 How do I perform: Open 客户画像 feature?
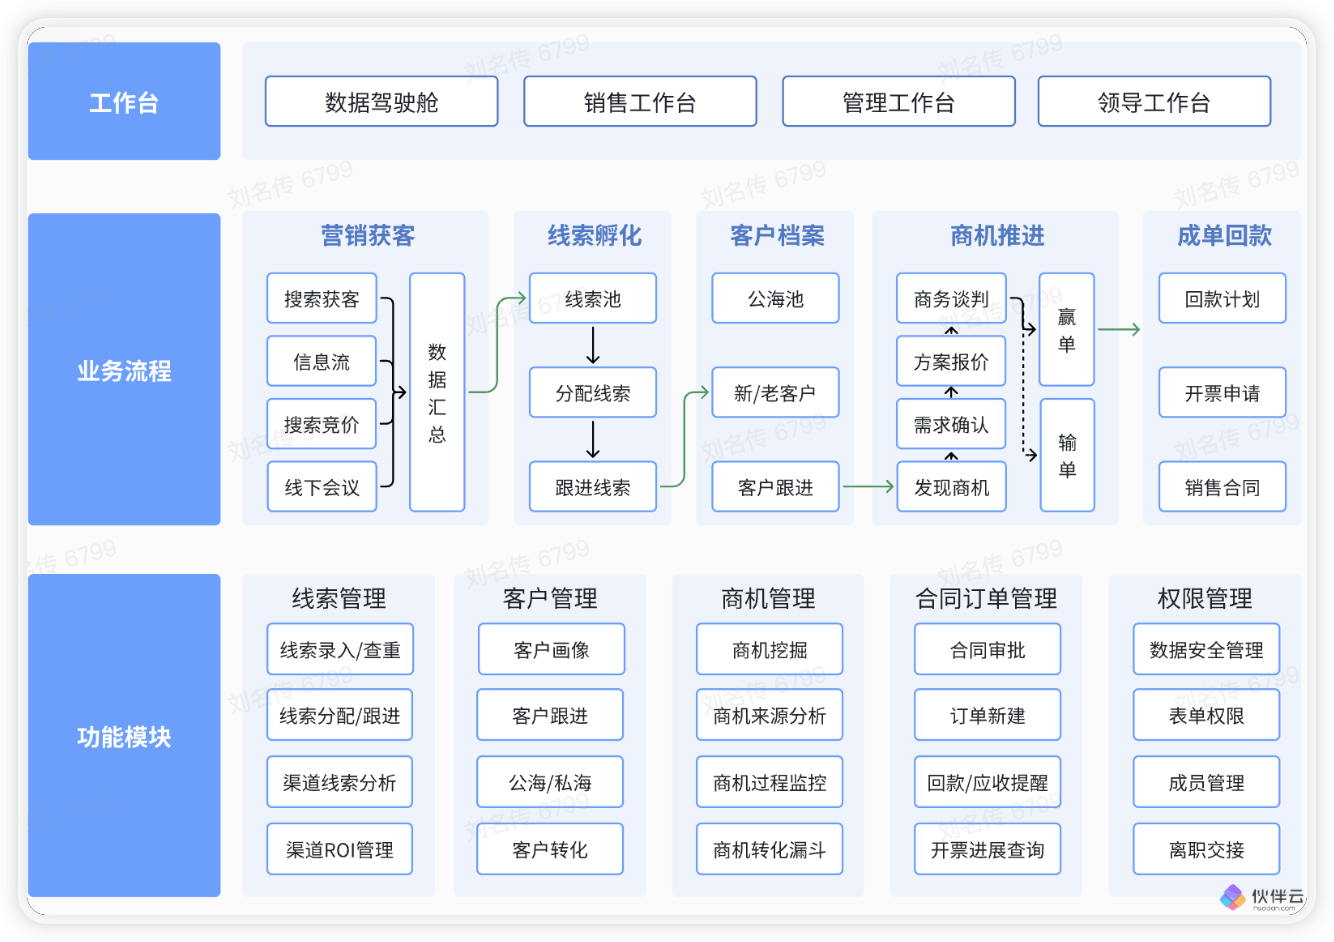coord(551,649)
